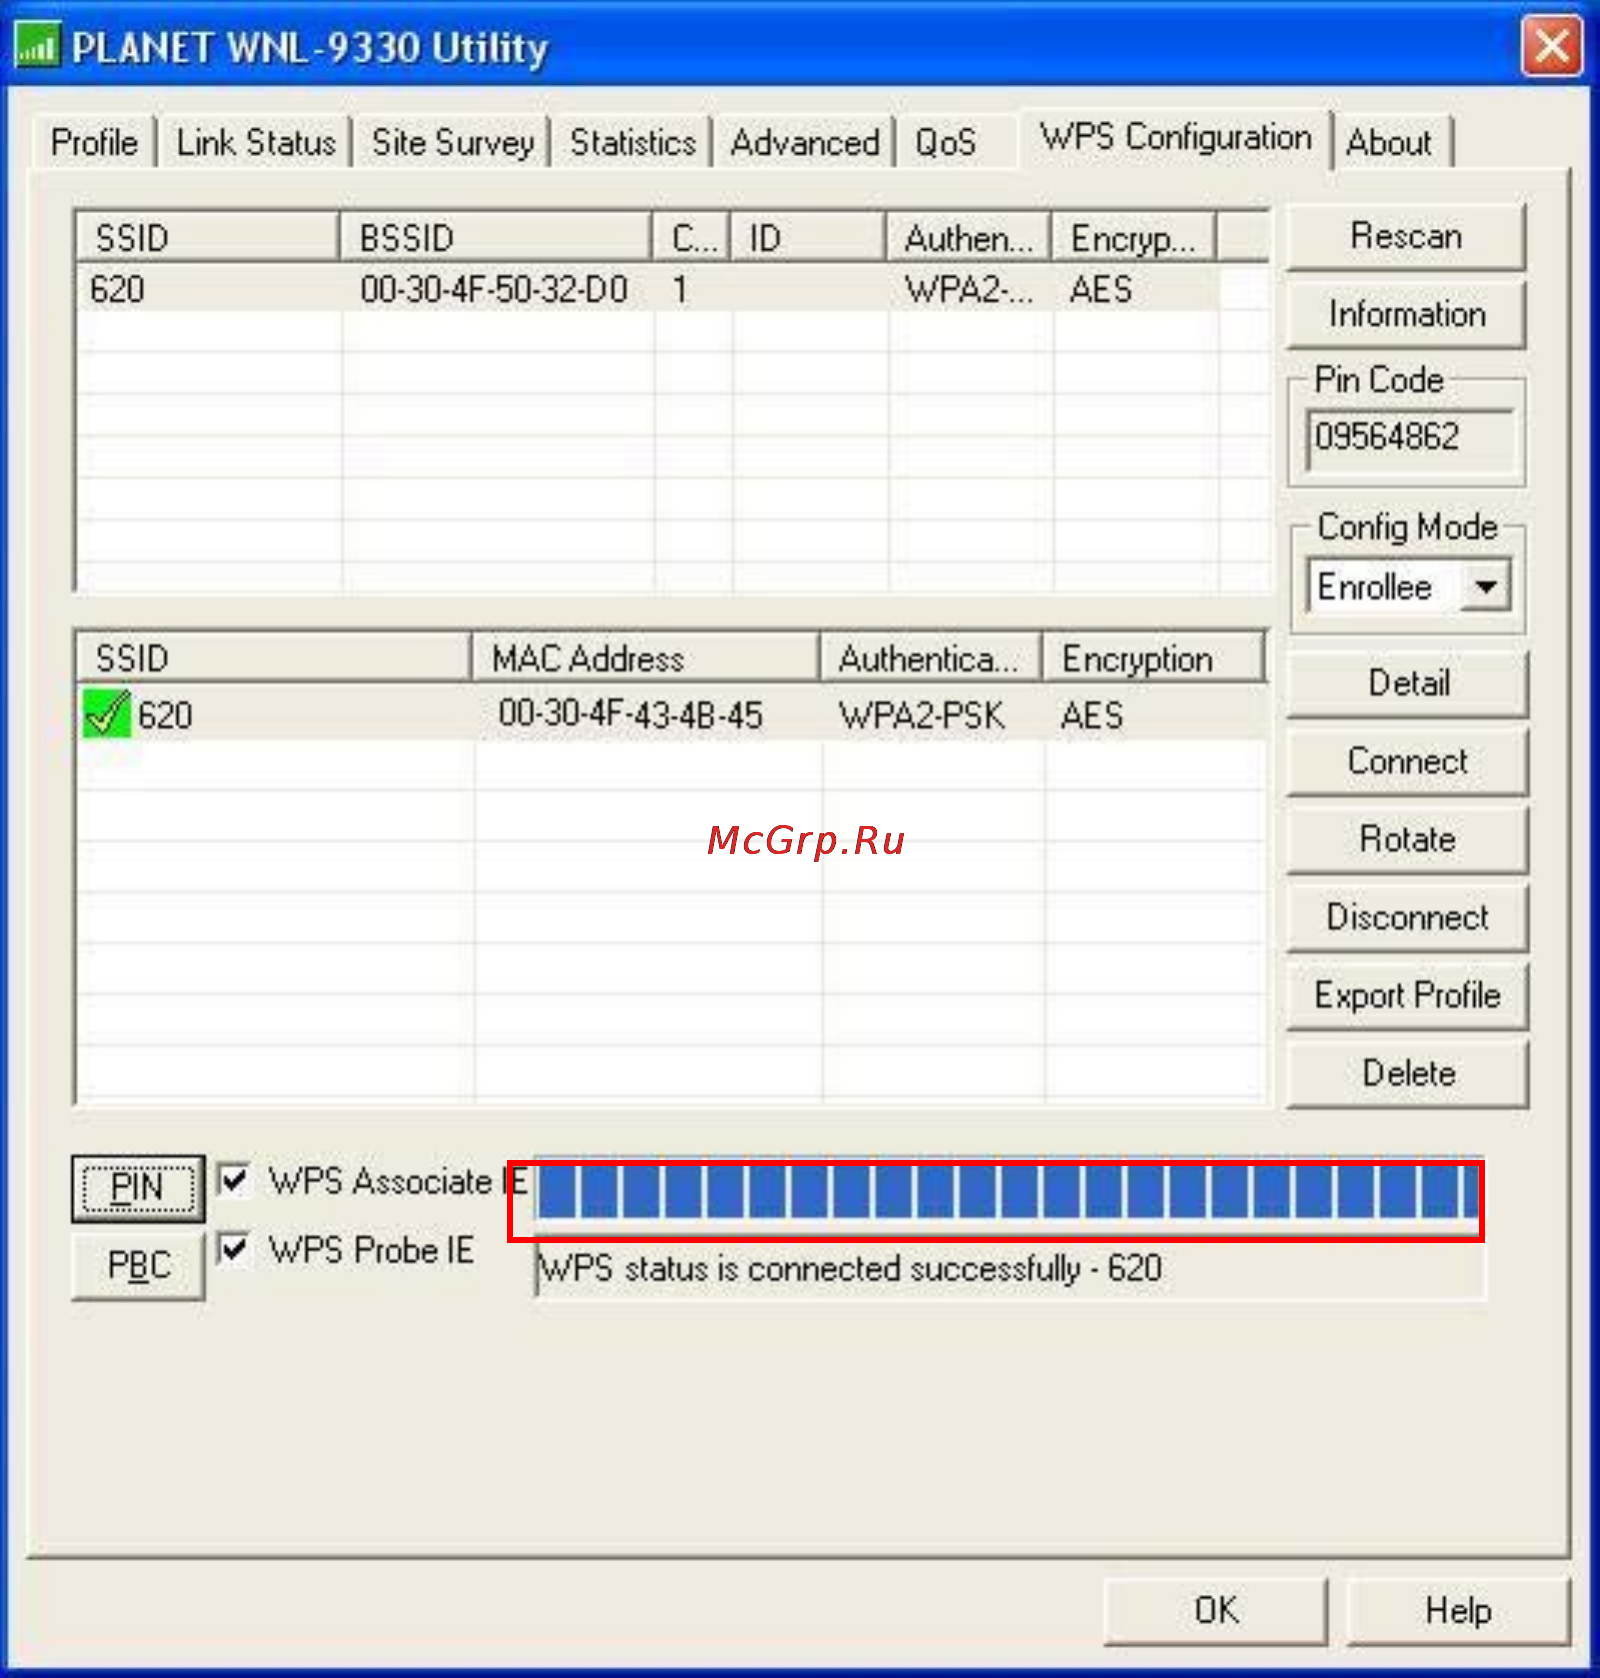Toggle the WPS Associate IE checkbox
This screenshot has width=1600, height=1678.
tap(234, 1180)
